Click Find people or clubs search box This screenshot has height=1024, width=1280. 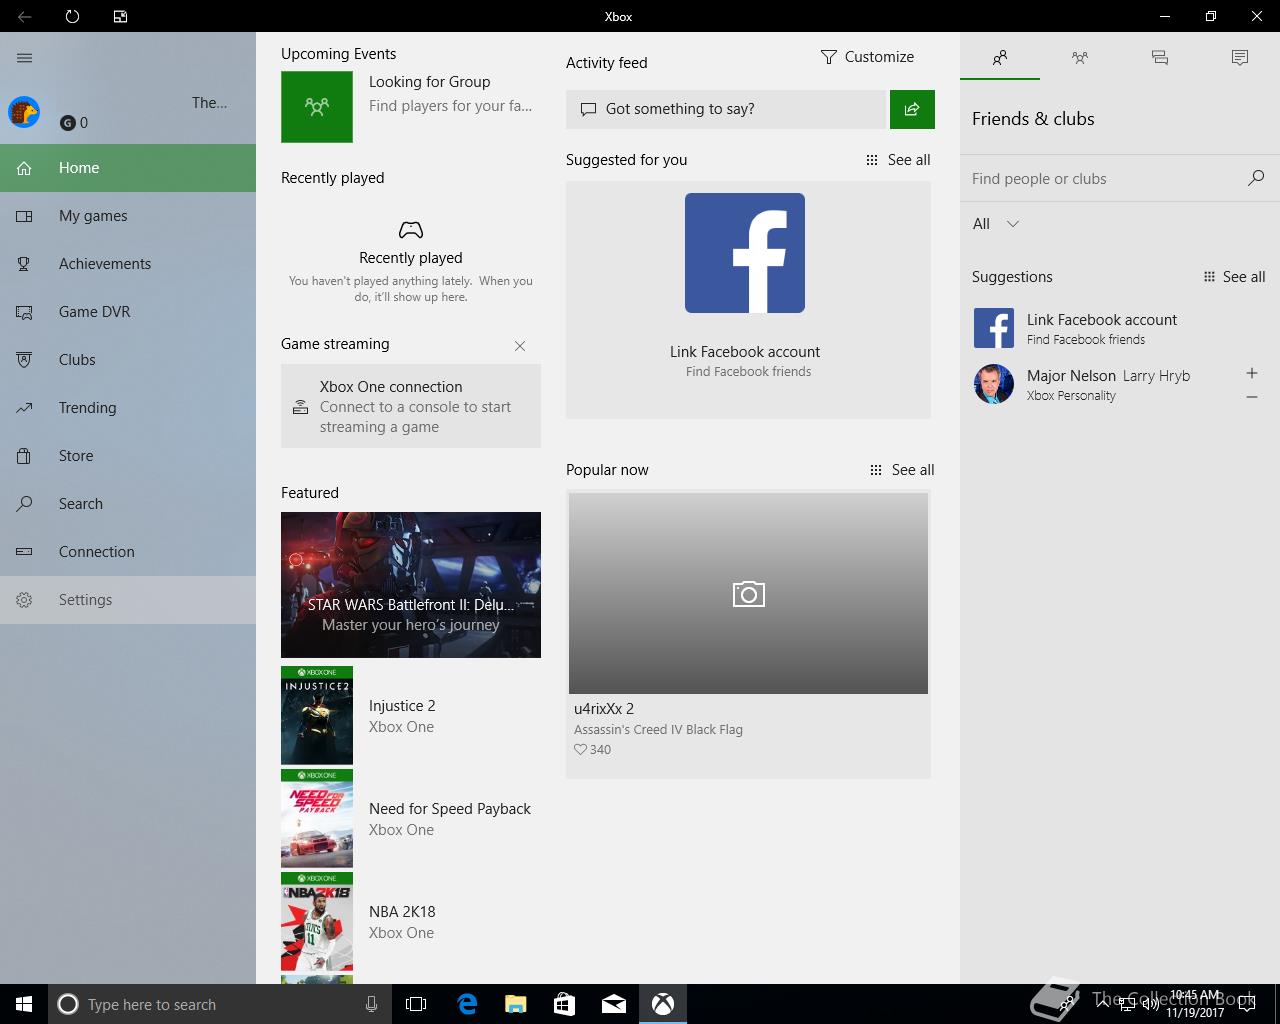coord(1105,179)
